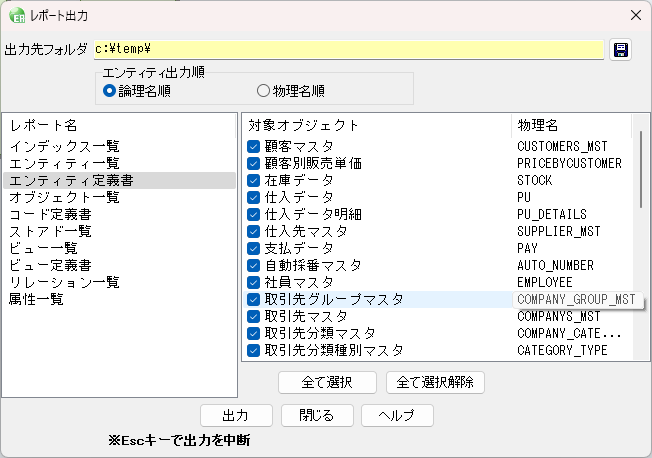
Task: Click the 出力先フォルダ path input field
Action: pos(348,50)
